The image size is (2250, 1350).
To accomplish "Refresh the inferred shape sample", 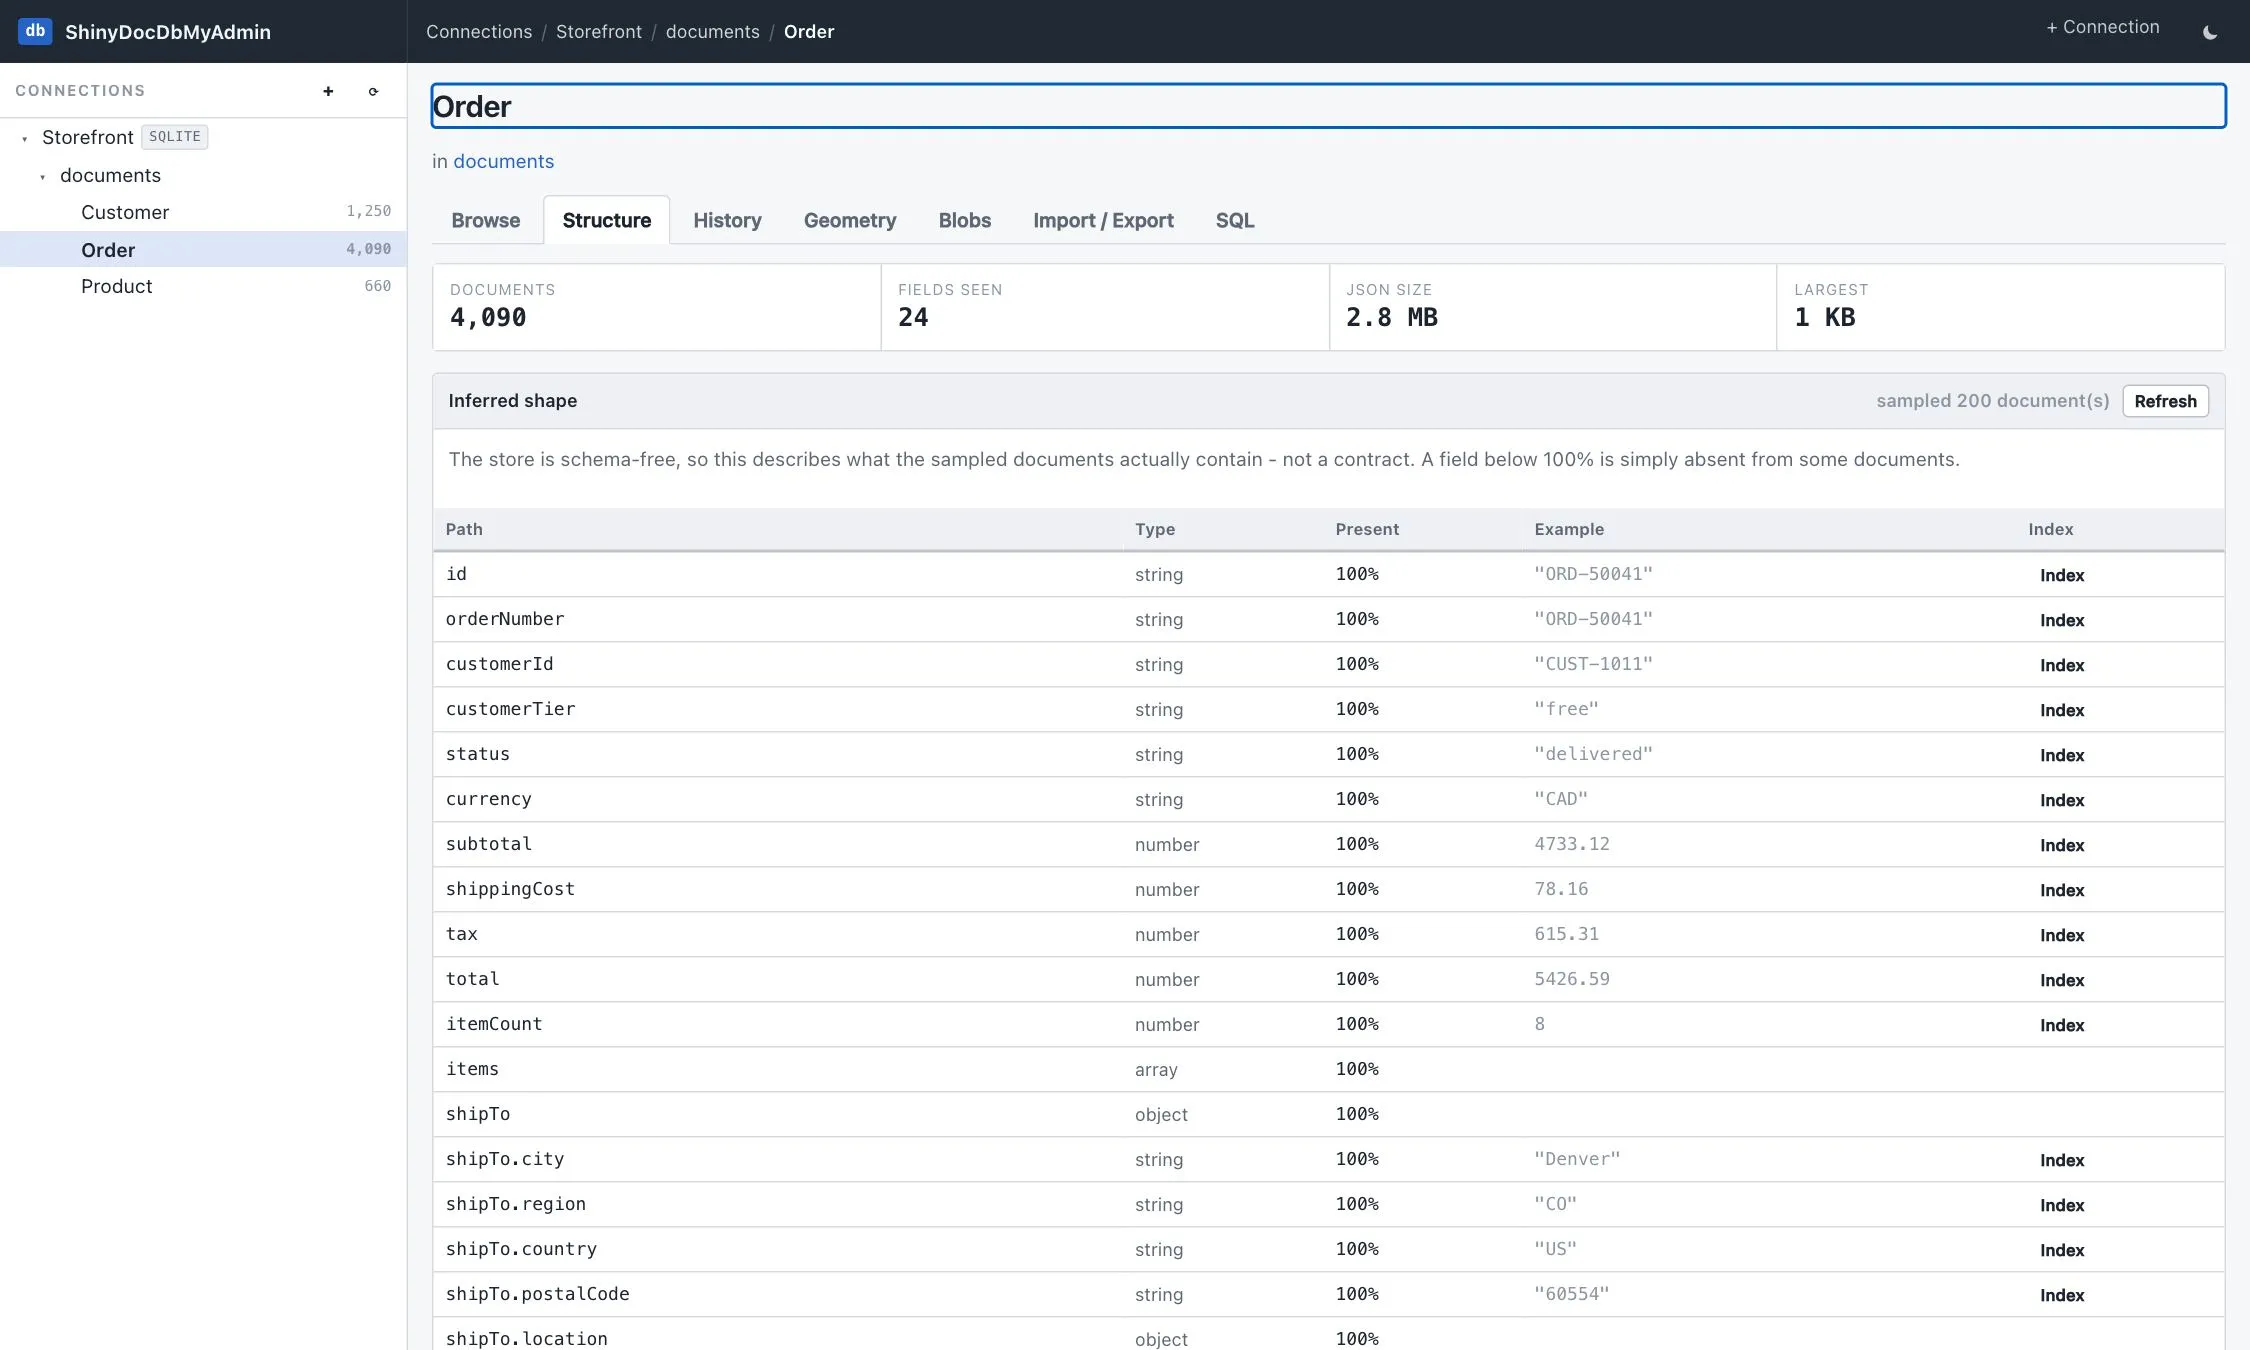I will point(2165,401).
